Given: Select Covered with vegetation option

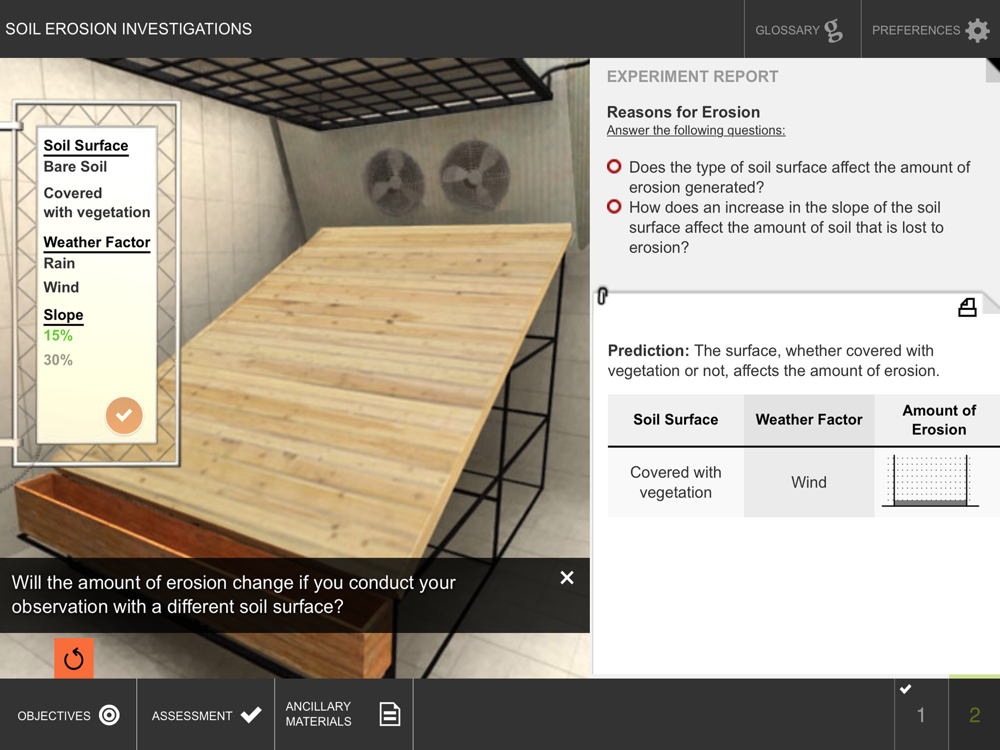Looking at the screenshot, I should pos(96,202).
